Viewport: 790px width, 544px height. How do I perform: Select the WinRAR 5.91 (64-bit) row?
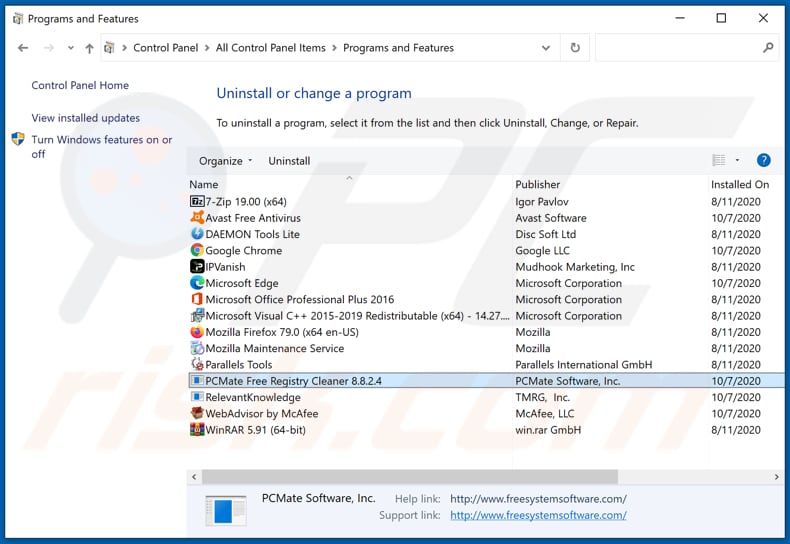click(486, 430)
